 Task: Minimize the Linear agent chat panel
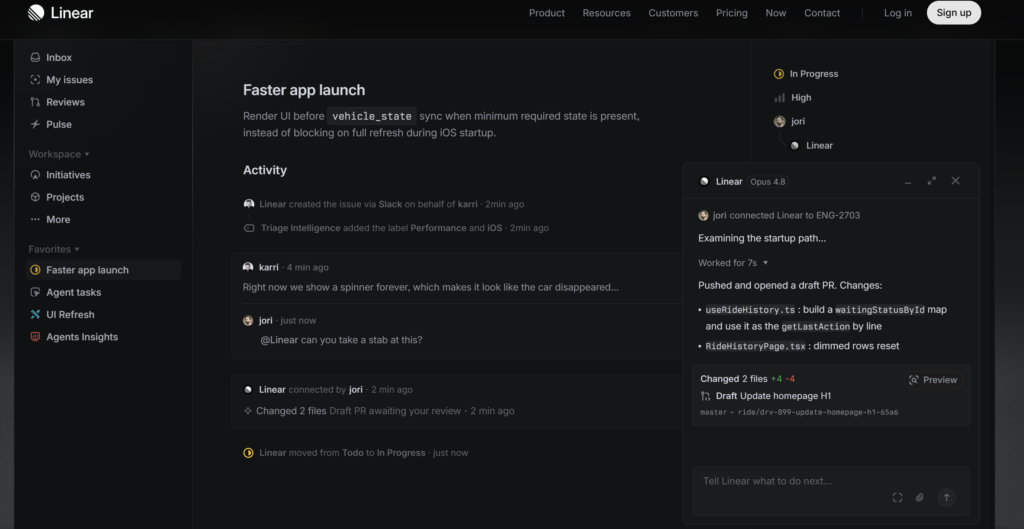click(908, 182)
